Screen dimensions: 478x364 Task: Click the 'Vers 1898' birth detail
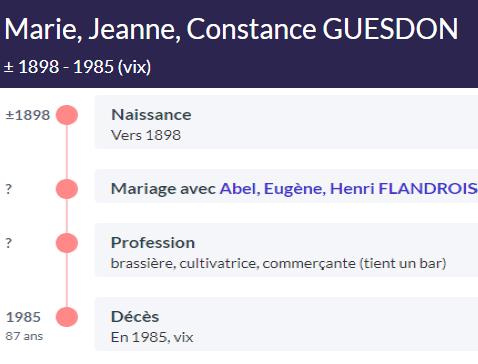[146, 135]
